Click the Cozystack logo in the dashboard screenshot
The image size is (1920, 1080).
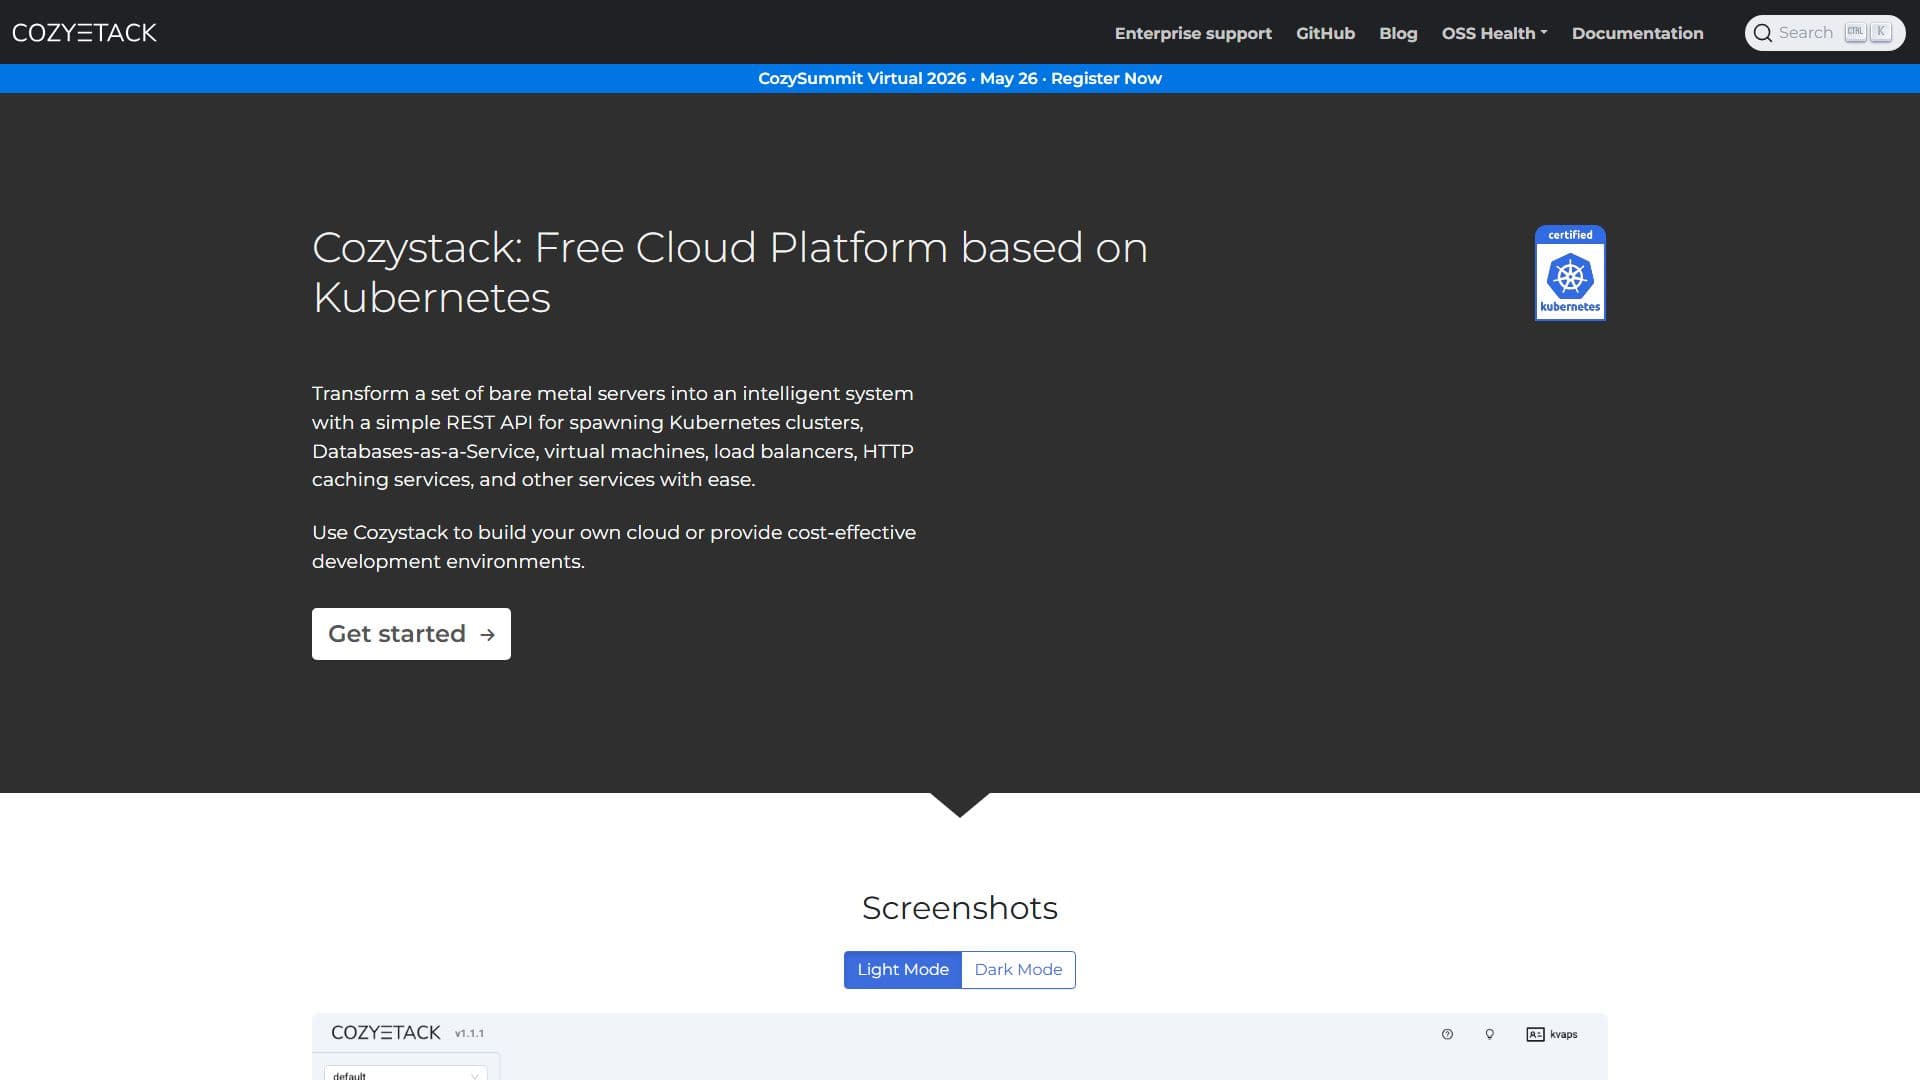click(x=385, y=1033)
